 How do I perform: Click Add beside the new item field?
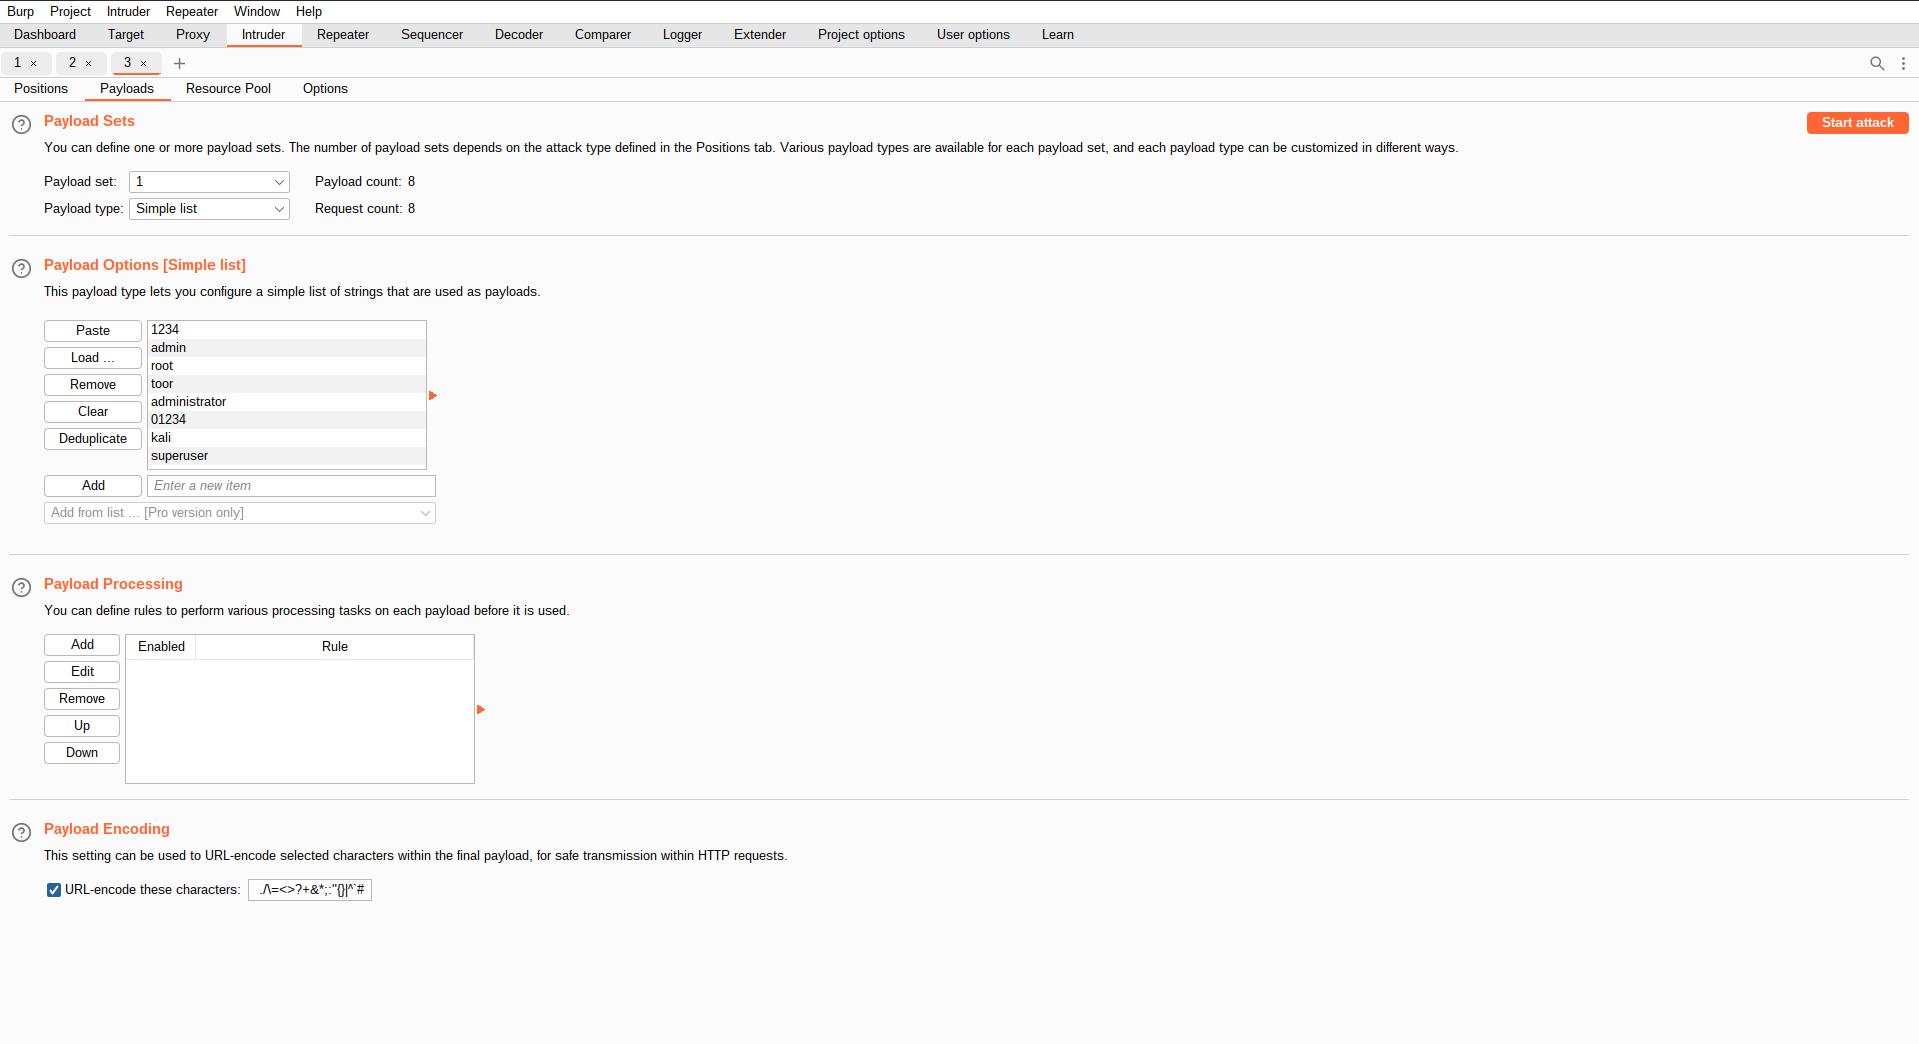[x=93, y=486]
